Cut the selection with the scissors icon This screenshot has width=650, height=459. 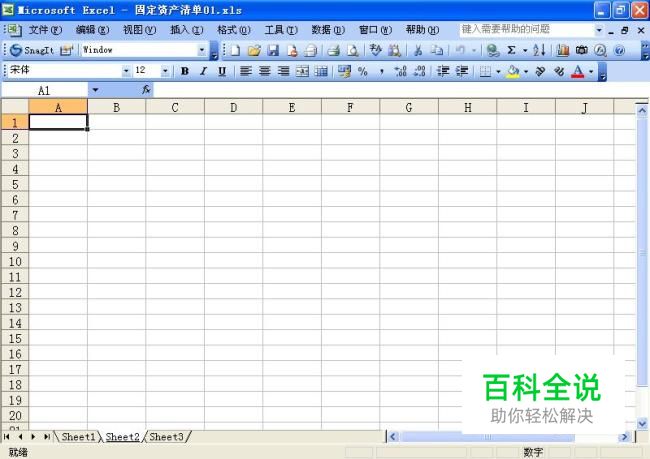(x=418, y=51)
